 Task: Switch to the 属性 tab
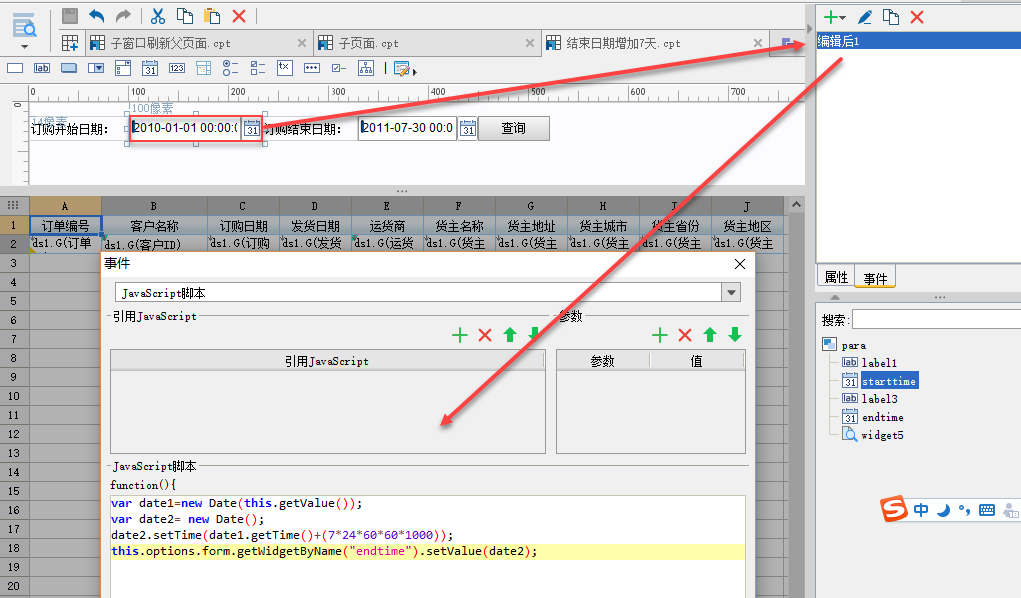click(836, 278)
